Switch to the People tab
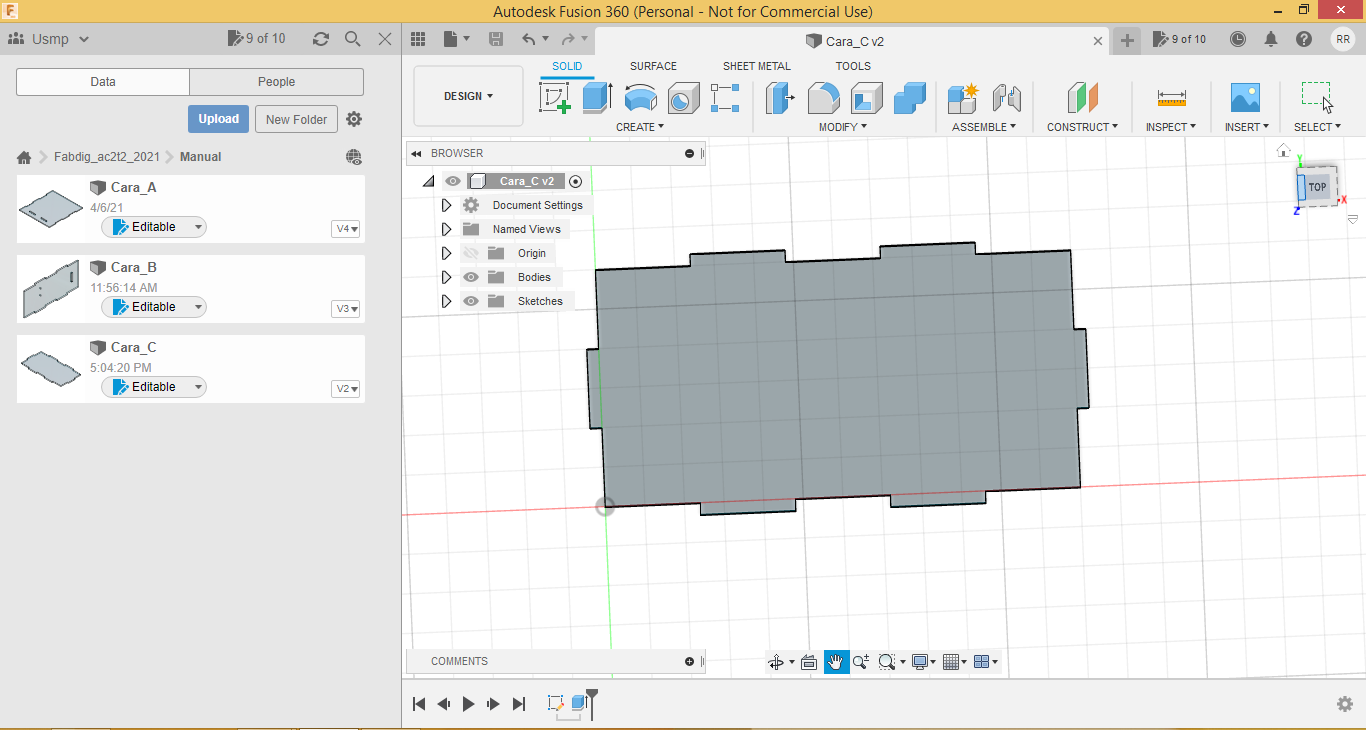1366x730 pixels. point(276,82)
